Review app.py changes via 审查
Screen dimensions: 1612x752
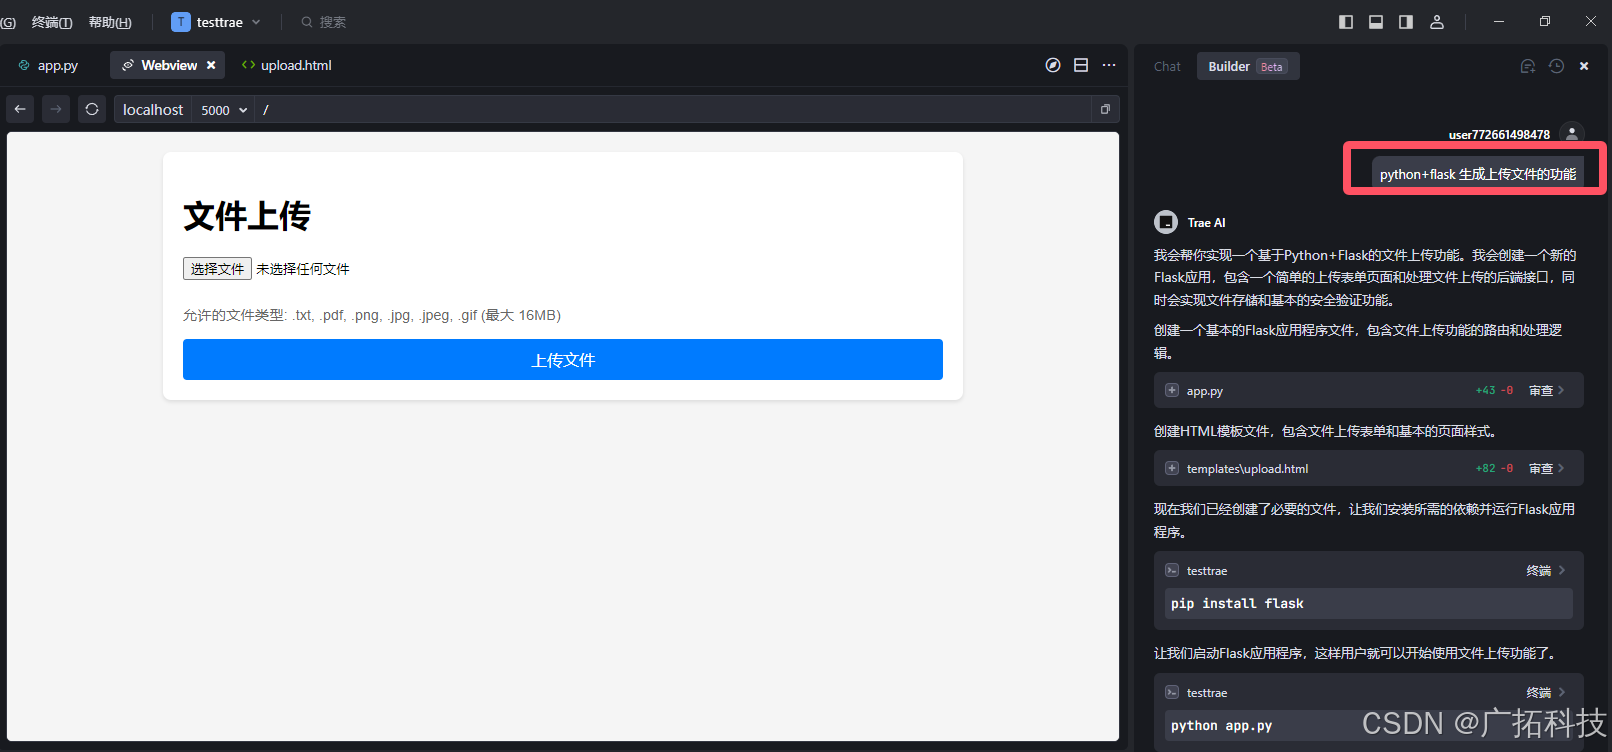click(x=1546, y=390)
